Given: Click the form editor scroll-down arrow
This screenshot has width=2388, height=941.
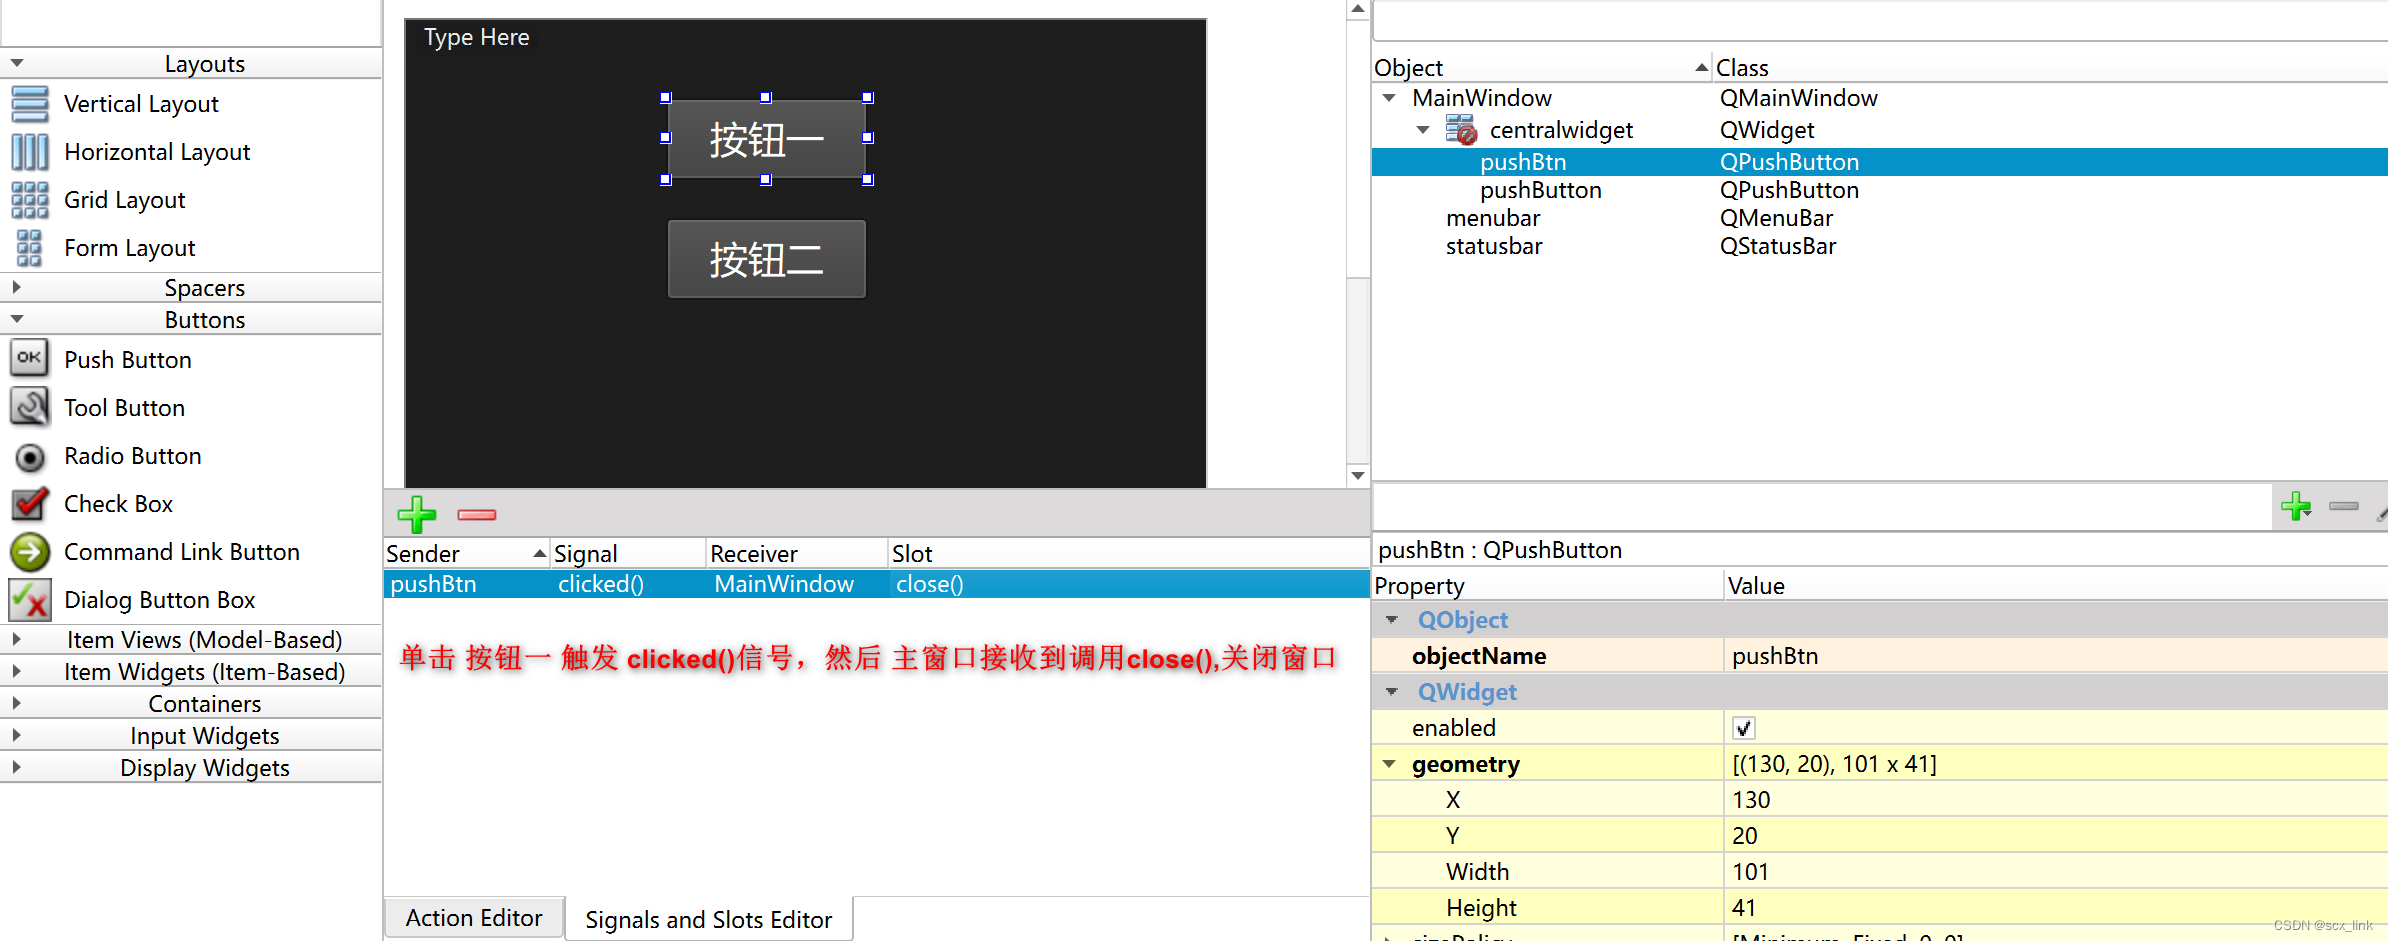Looking at the screenshot, I should [x=1358, y=475].
